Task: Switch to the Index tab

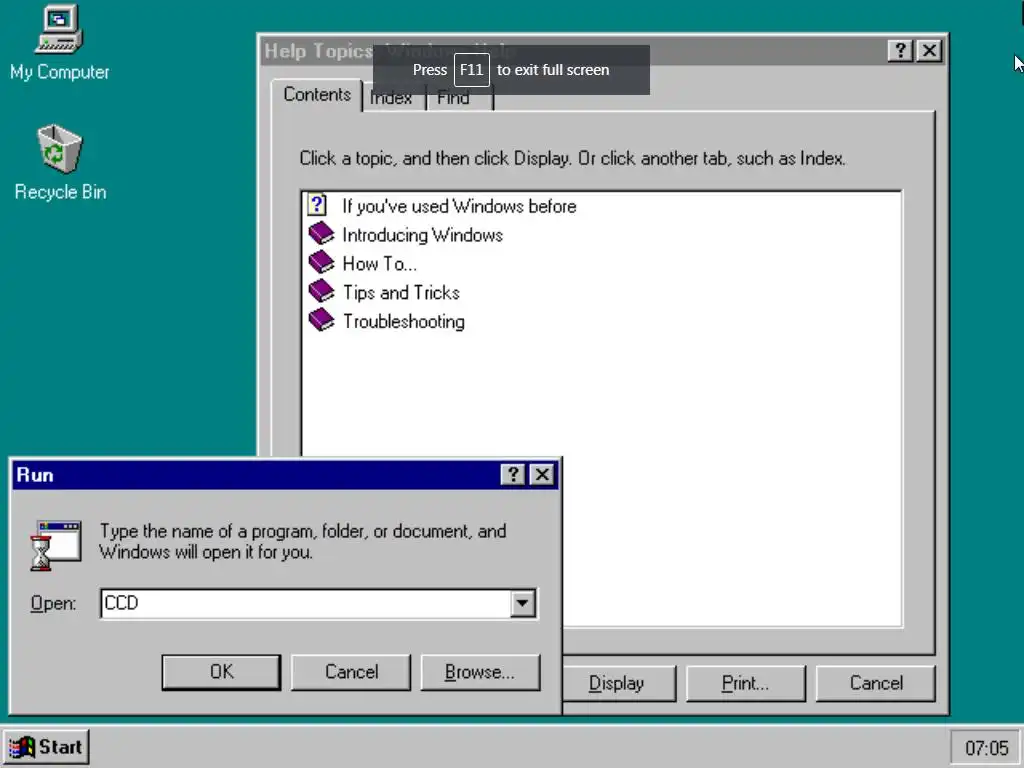Action: click(x=392, y=98)
